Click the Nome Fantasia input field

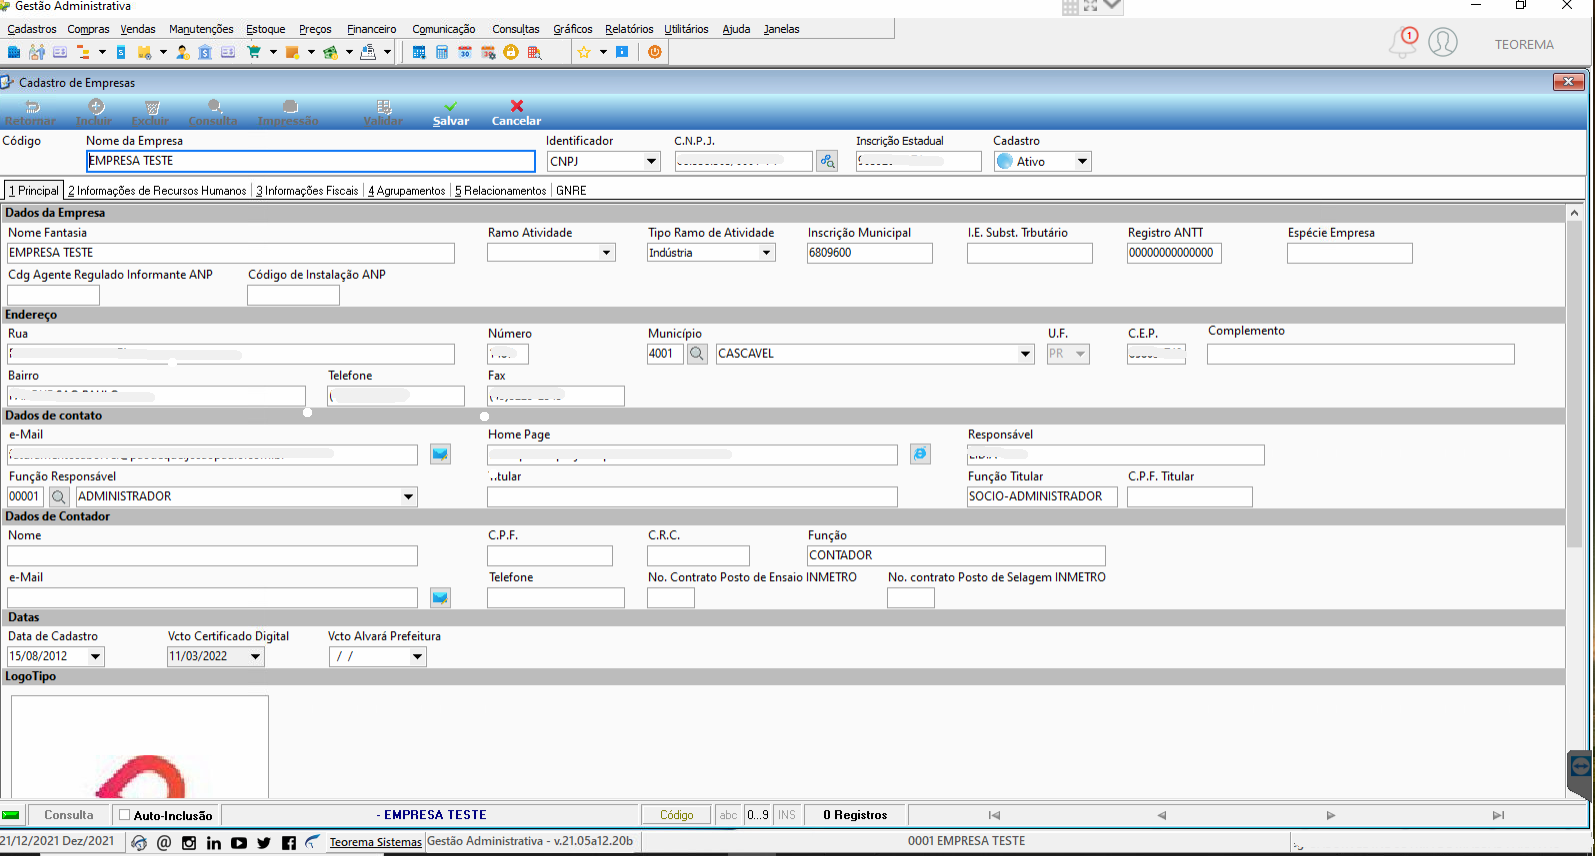pos(231,253)
